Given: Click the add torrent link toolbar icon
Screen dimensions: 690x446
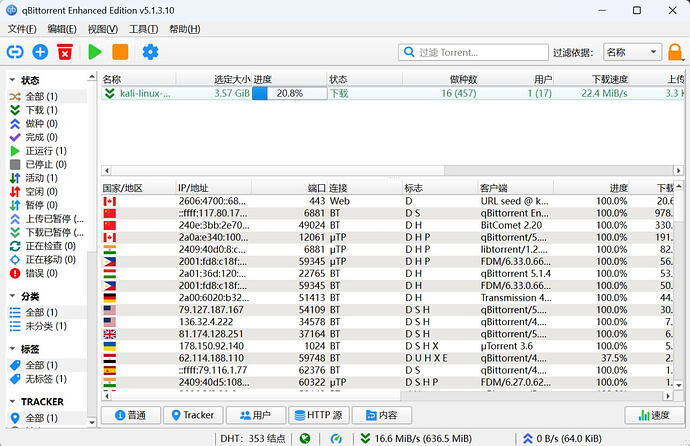Looking at the screenshot, I should pyautogui.click(x=15, y=52).
